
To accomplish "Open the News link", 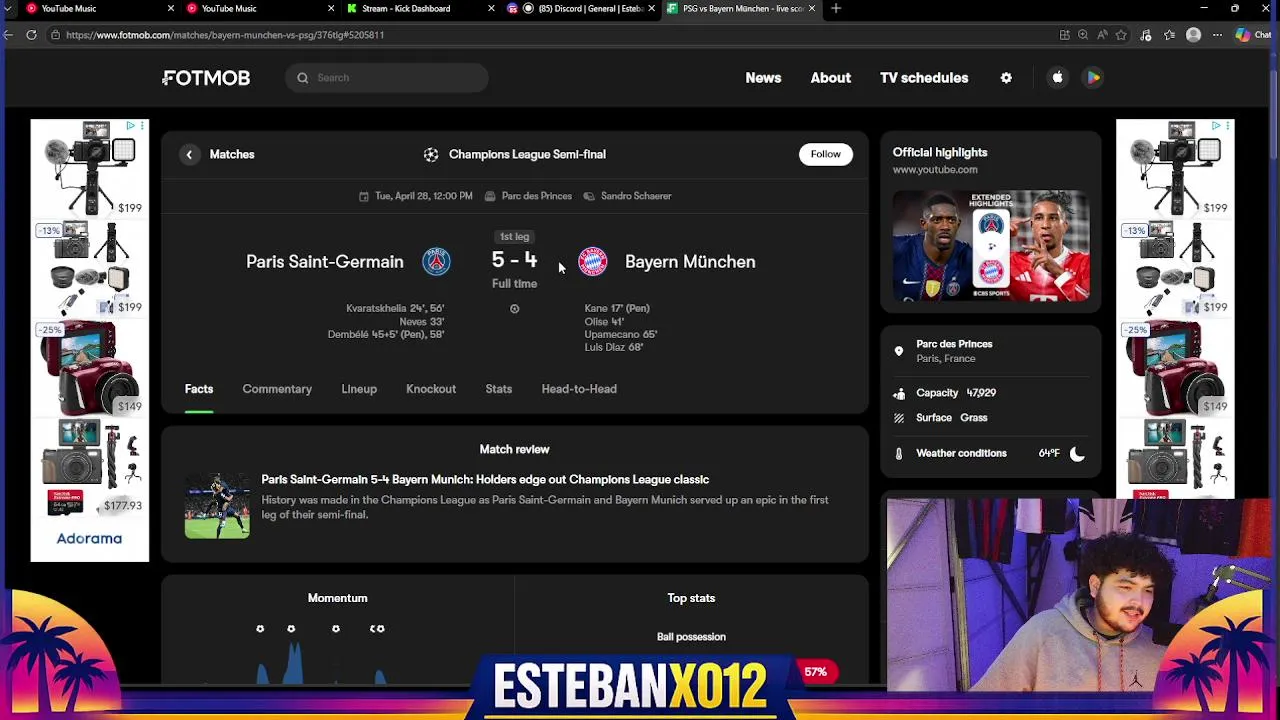I will [x=763, y=78].
